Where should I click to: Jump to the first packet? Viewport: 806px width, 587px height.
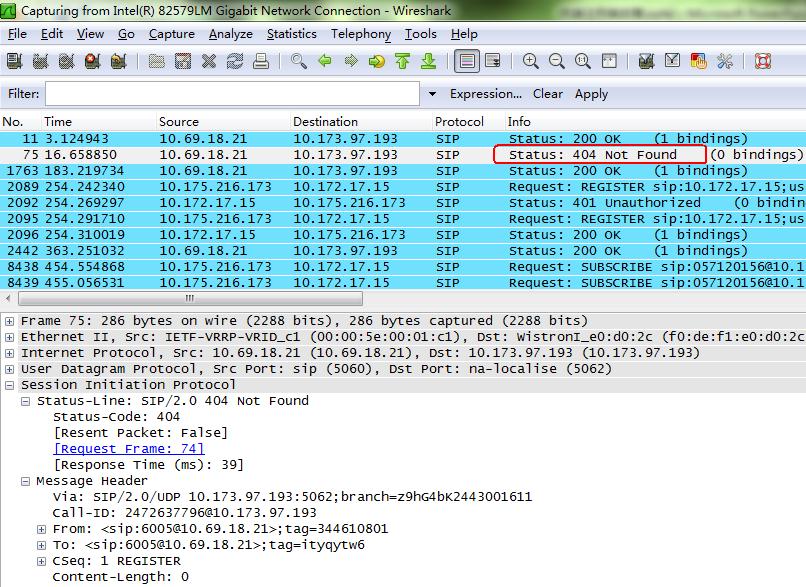[402, 61]
